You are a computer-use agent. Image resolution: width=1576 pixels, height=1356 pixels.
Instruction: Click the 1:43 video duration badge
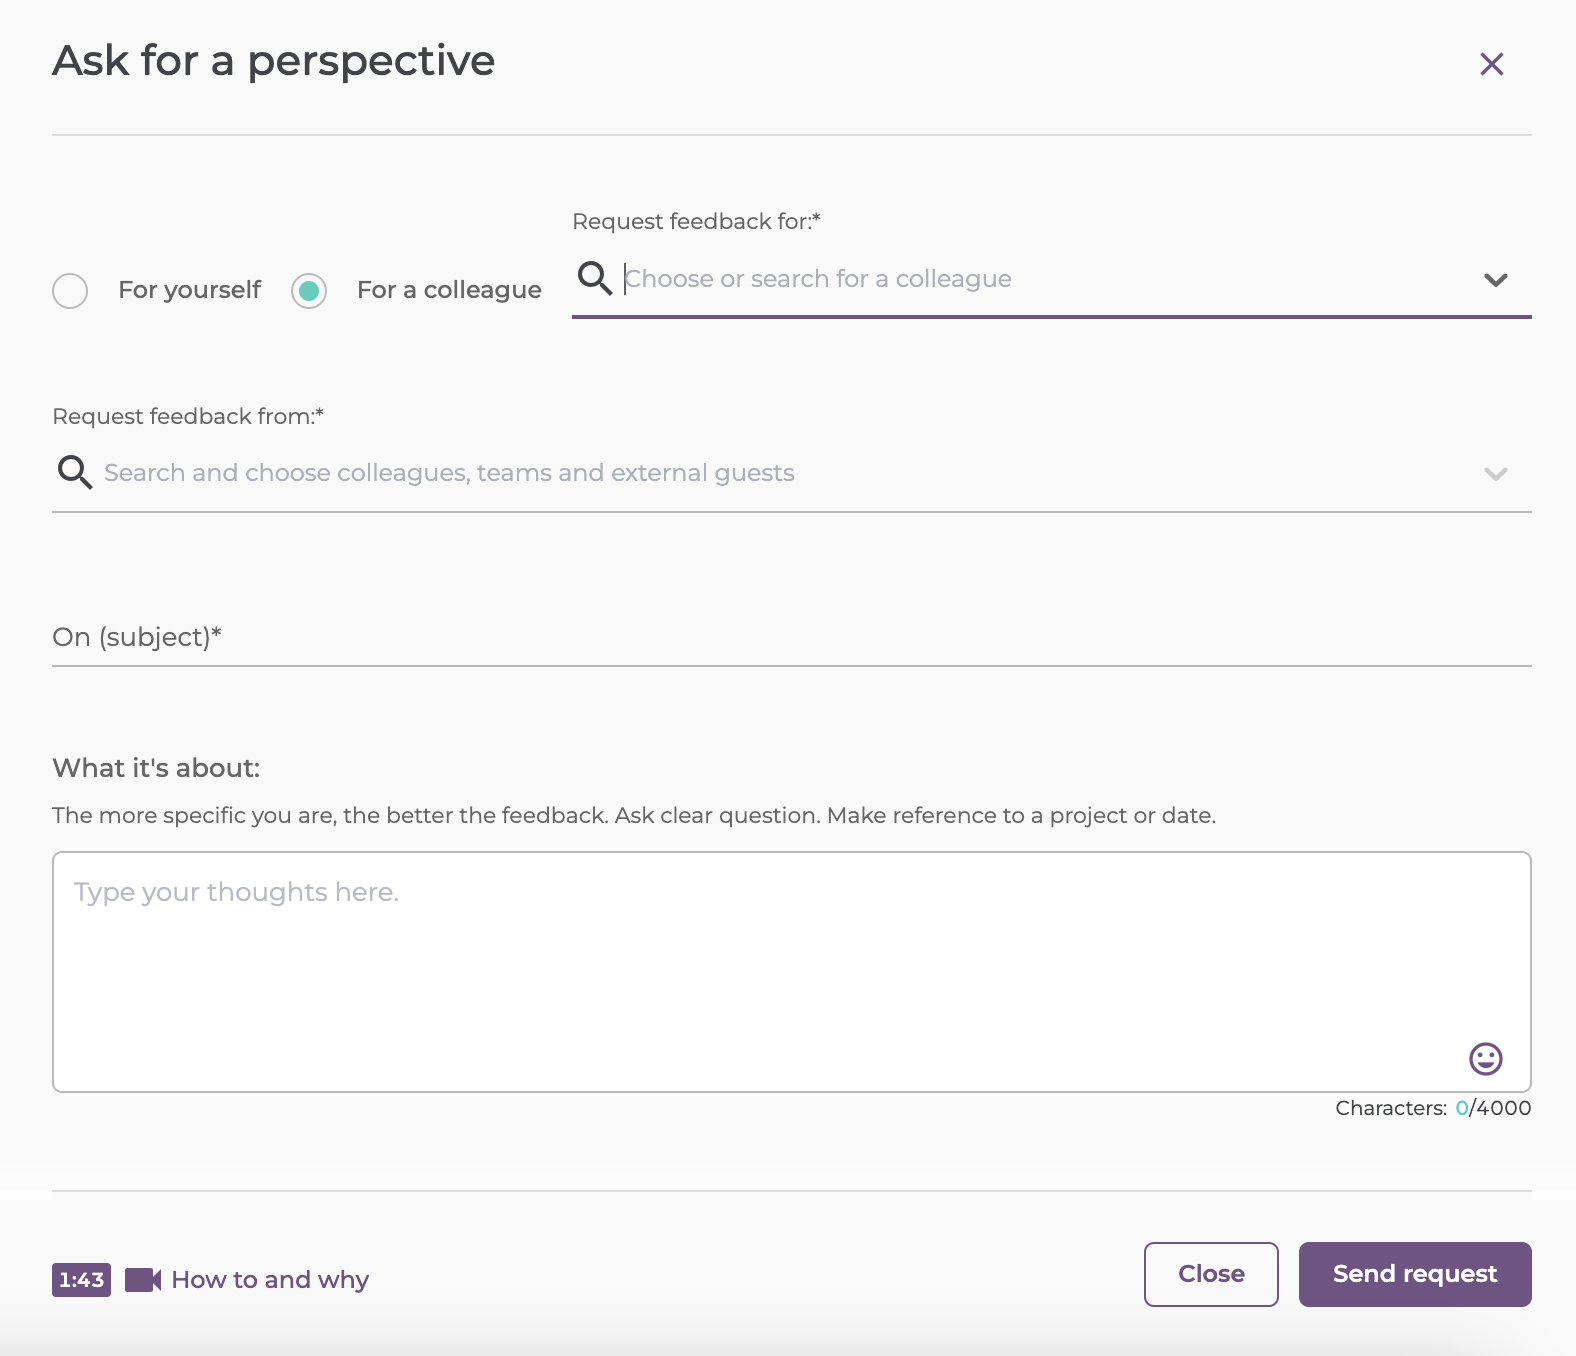coord(81,1280)
